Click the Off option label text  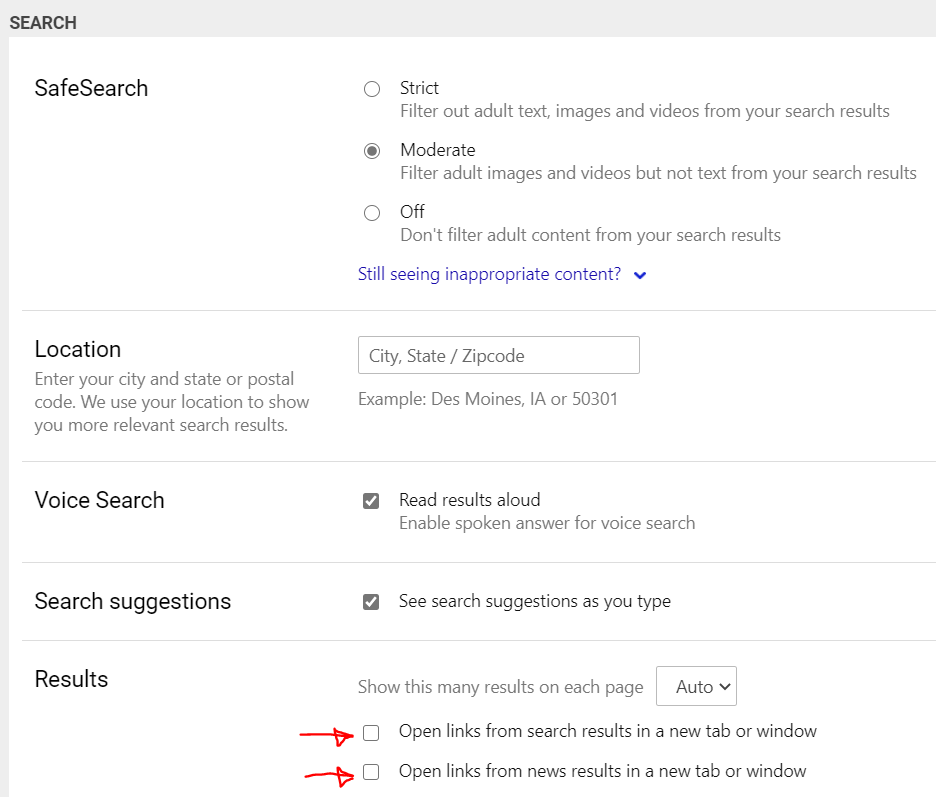pyautogui.click(x=412, y=211)
